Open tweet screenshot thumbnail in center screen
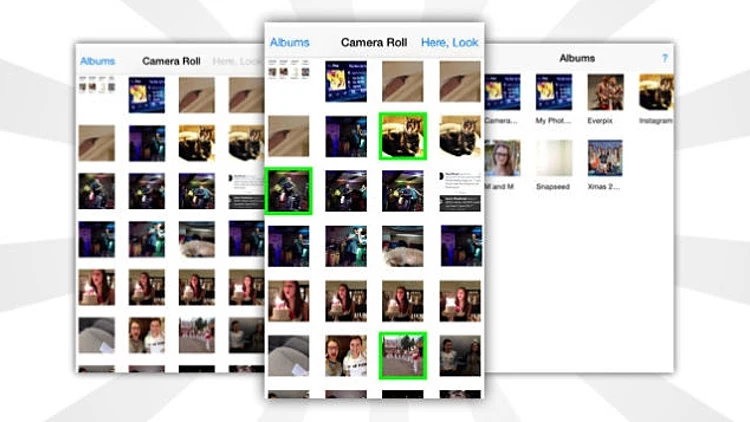This screenshot has width=750, height=422. pyautogui.click(x=460, y=191)
